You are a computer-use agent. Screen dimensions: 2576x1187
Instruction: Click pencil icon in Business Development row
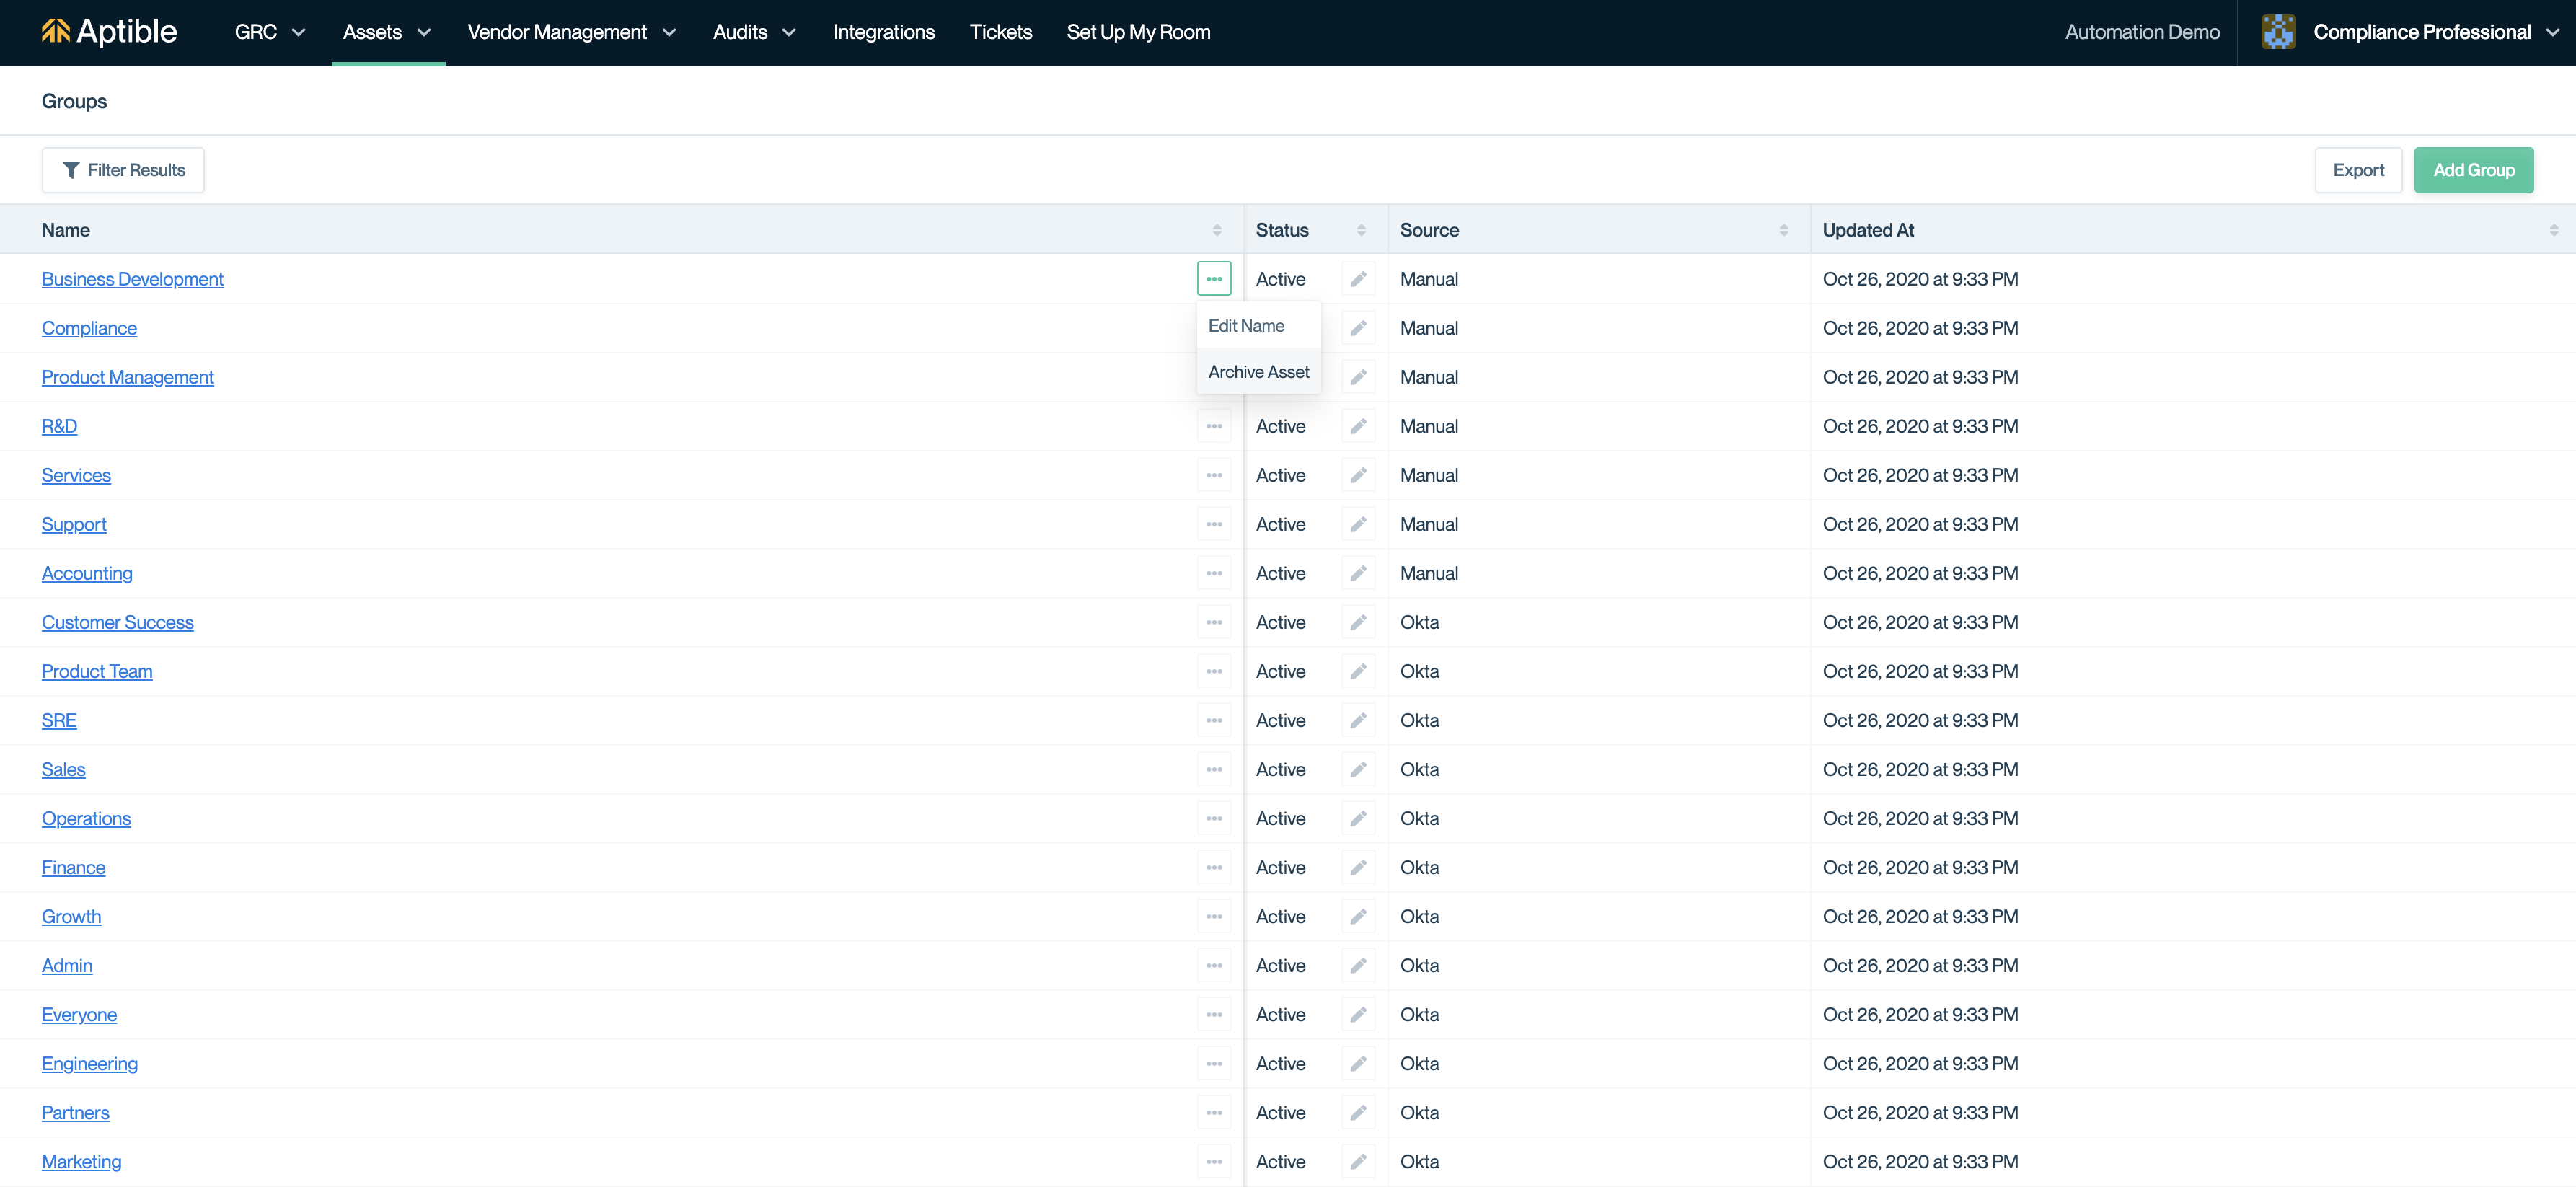click(1358, 279)
